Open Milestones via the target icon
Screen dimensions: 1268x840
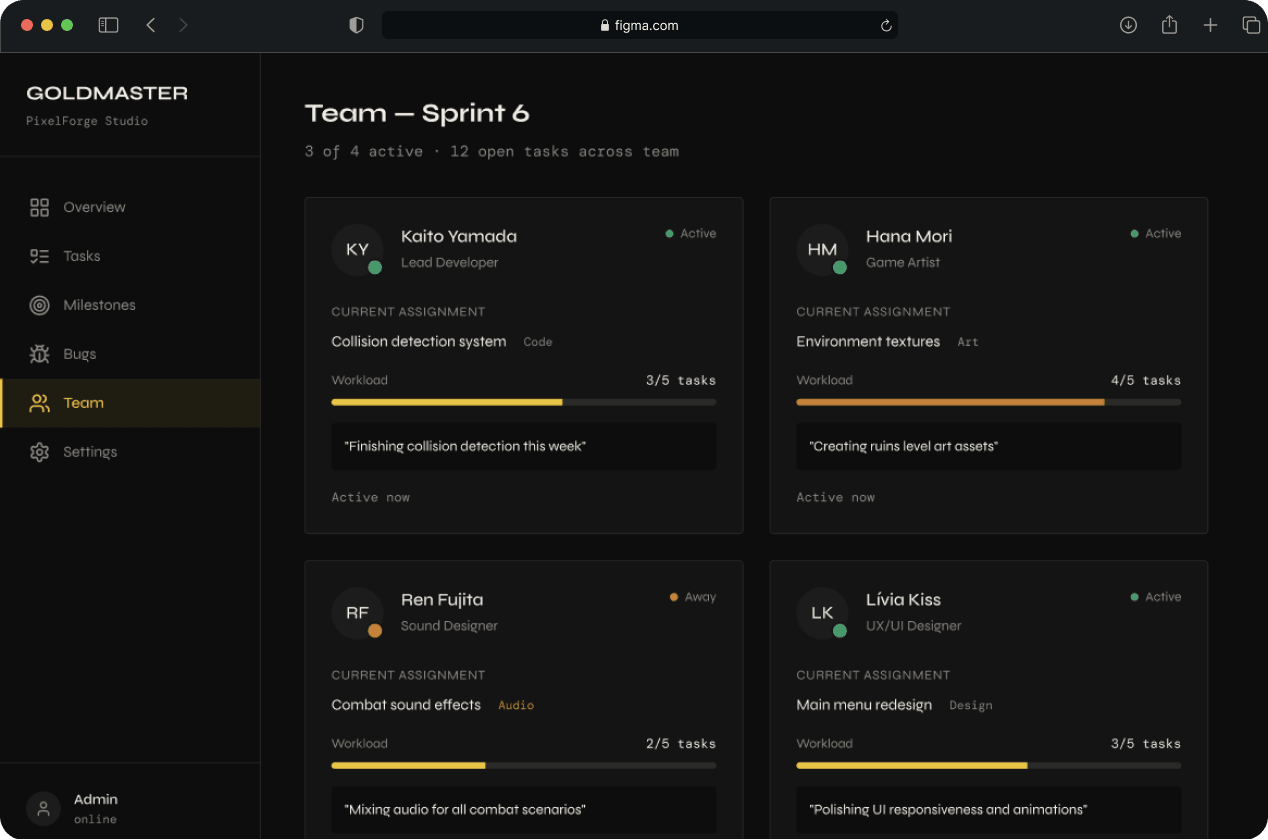coord(40,304)
